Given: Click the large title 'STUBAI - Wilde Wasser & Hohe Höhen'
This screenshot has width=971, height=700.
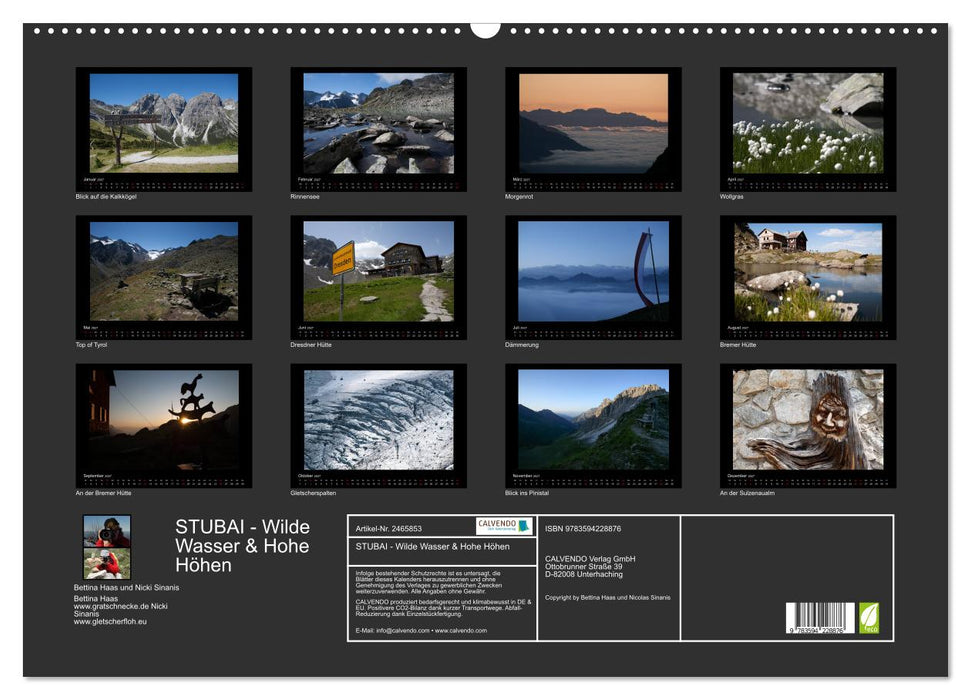Looking at the screenshot, I should coord(242,546).
